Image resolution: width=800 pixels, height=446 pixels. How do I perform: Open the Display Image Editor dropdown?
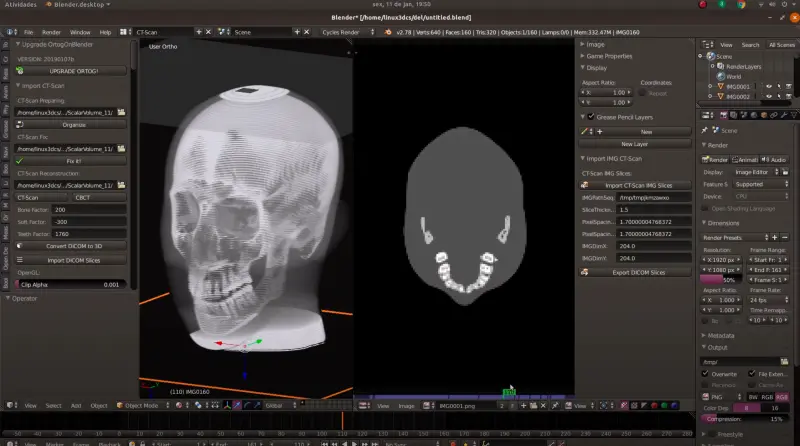pos(757,172)
